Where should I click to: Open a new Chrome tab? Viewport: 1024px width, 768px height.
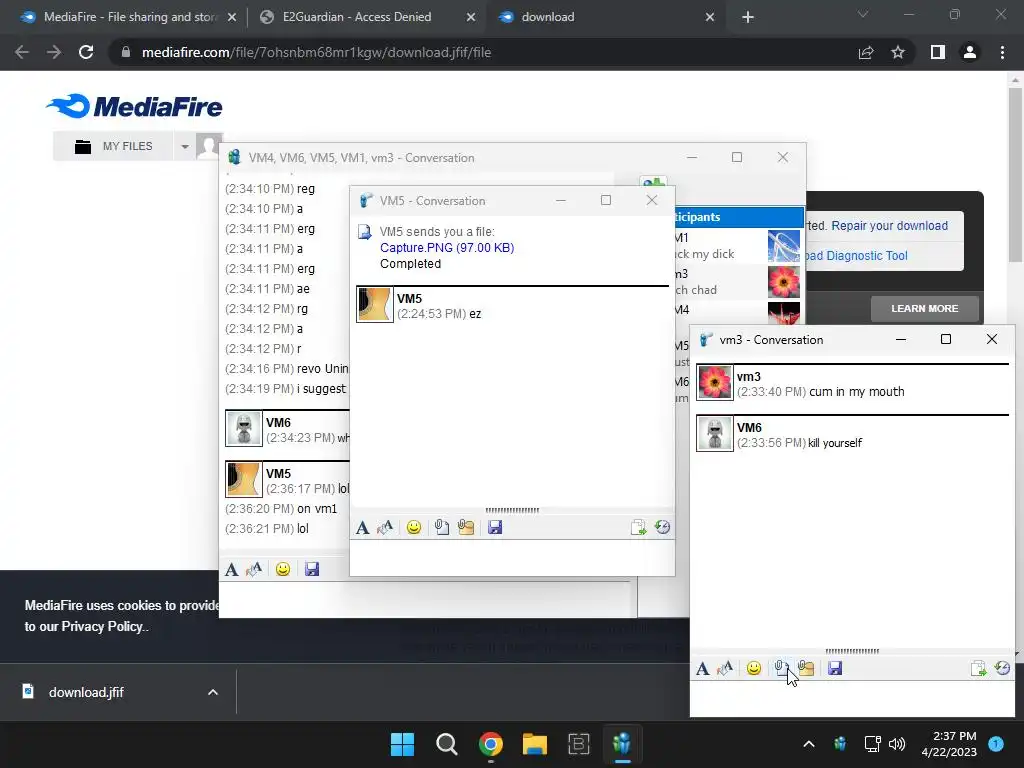pyautogui.click(x=748, y=17)
